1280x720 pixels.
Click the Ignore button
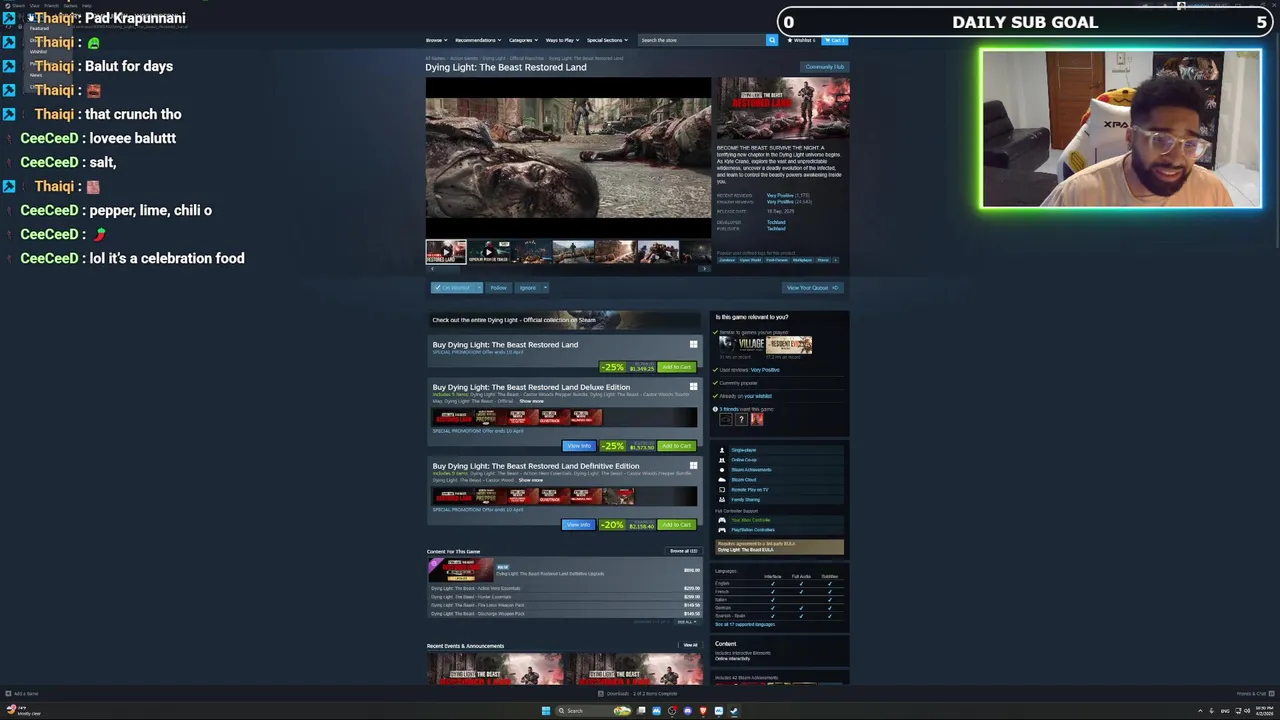click(528, 288)
